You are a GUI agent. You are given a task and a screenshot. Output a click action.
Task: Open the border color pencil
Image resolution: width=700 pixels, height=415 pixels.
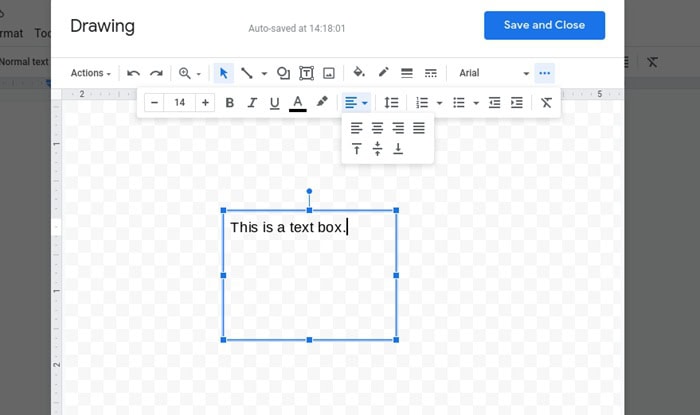(x=383, y=72)
